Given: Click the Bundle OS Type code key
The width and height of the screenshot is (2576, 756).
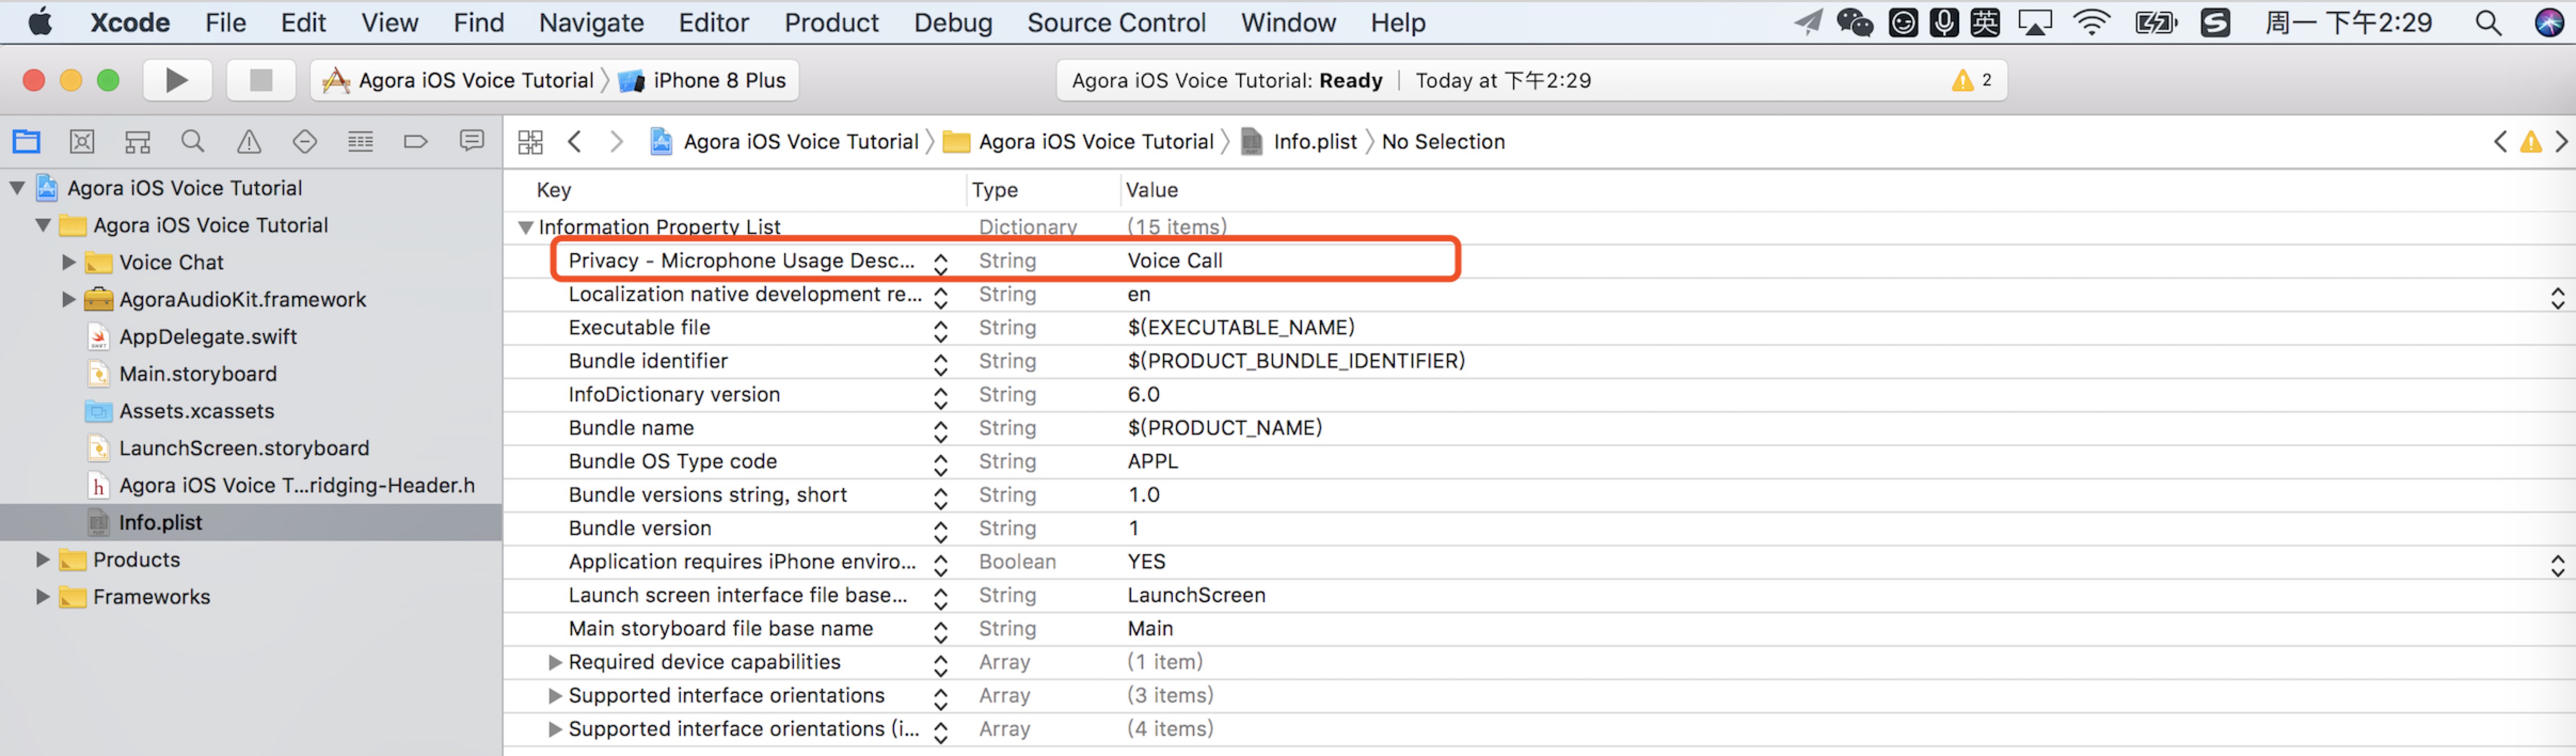Looking at the screenshot, I should coord(672,461).
